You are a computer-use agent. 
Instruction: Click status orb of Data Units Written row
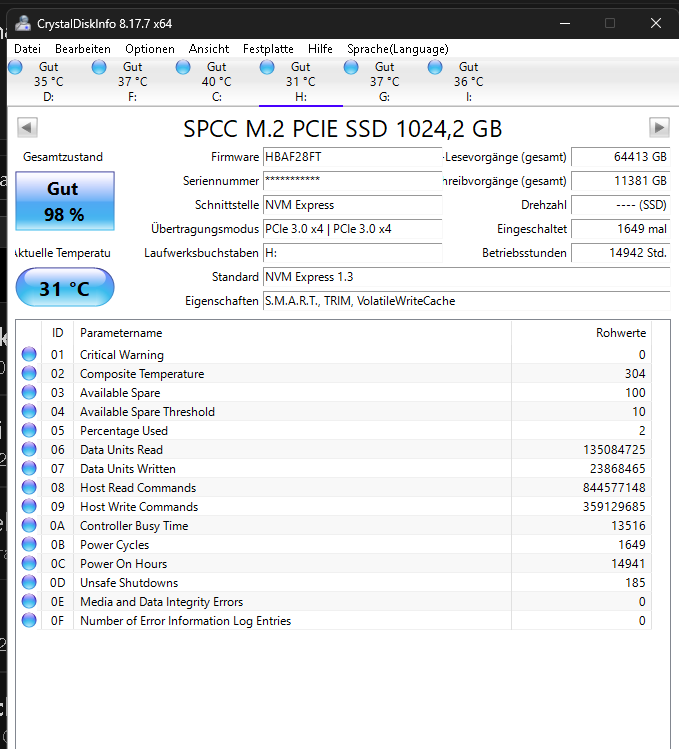29,468
